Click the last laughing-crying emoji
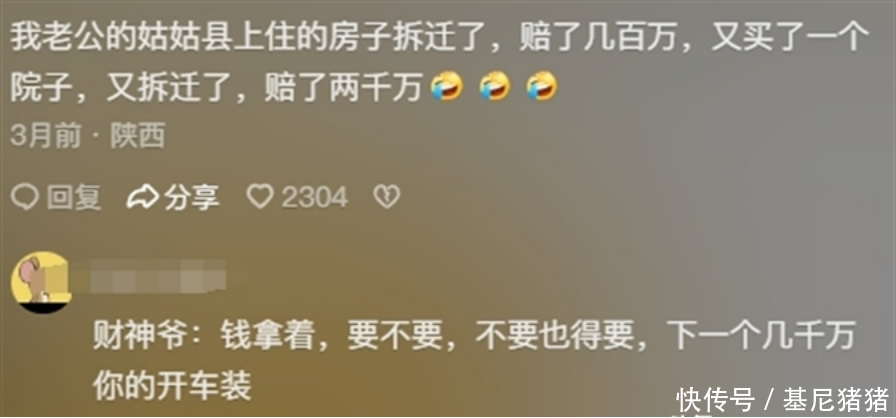This screenshot has height=418, width=896. point(542,86)
